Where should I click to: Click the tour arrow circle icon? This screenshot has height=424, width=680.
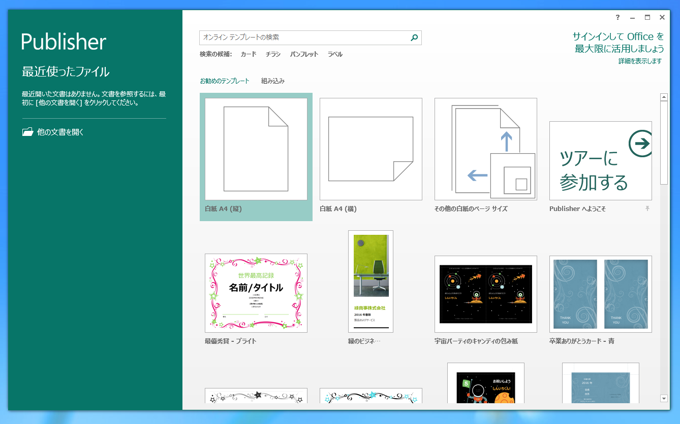(x=641, y=144)
